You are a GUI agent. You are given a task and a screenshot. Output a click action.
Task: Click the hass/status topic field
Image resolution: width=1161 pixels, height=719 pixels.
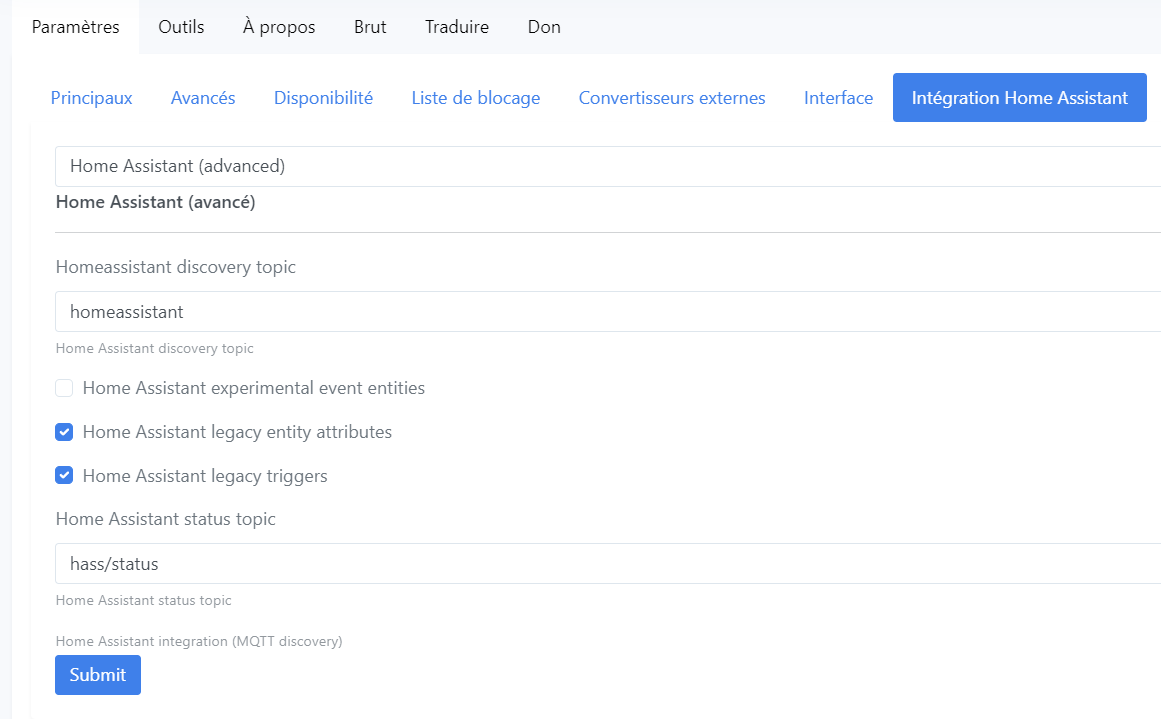[608, 564]
